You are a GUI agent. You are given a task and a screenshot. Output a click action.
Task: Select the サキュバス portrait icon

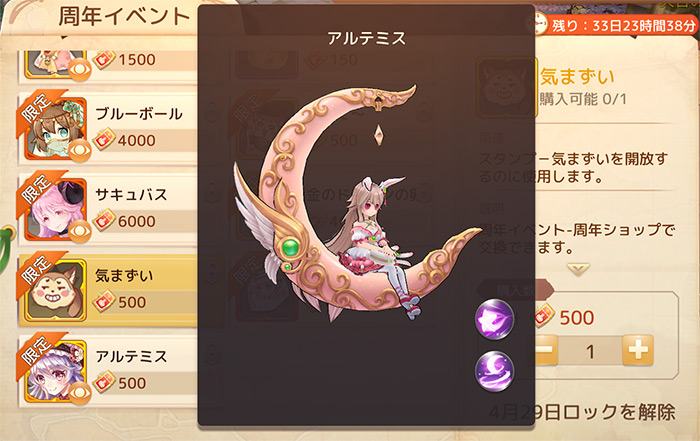pos(55,209)
